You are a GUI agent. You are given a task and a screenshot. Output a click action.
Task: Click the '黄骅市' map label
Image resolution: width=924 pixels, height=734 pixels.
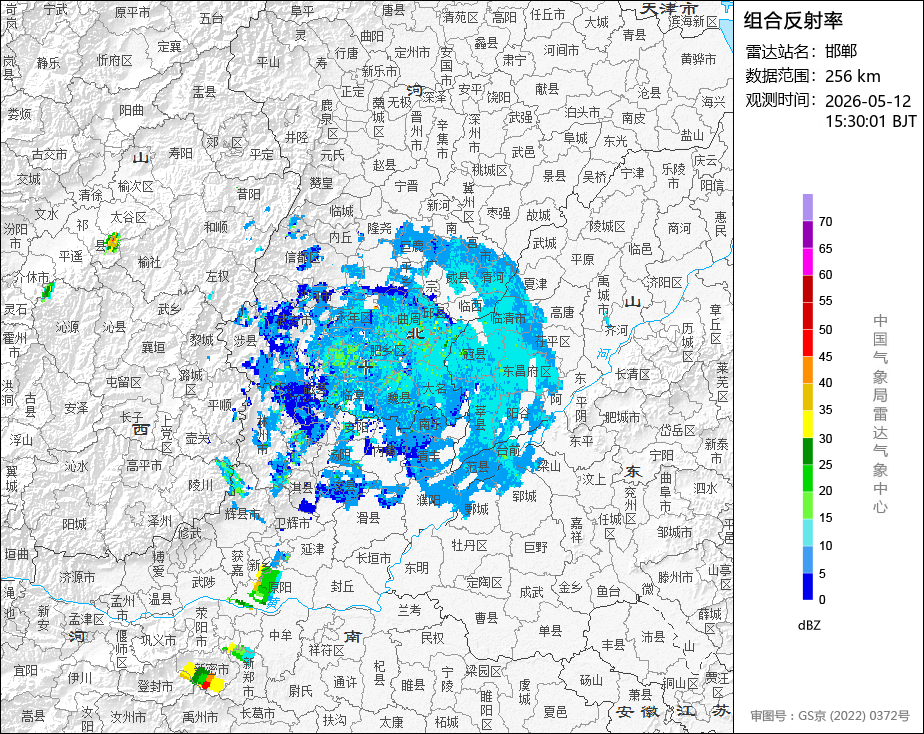(x=698, y=59)
